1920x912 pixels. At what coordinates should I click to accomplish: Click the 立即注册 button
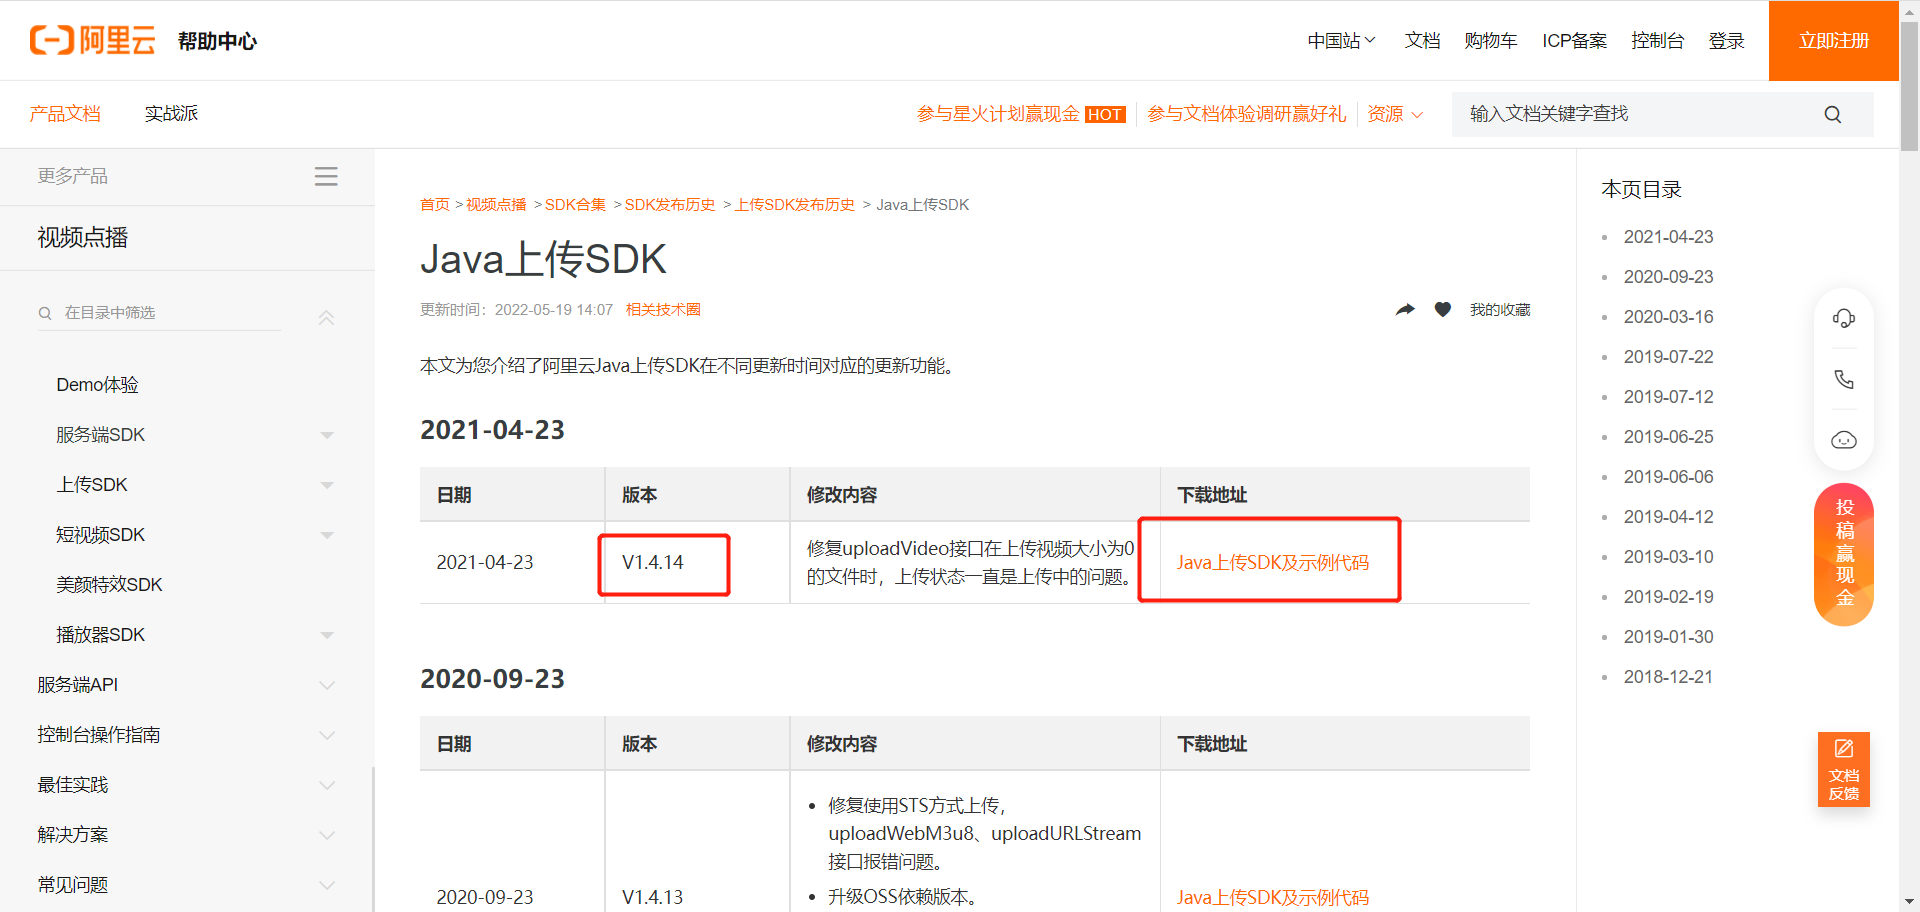coord(1833,41)
